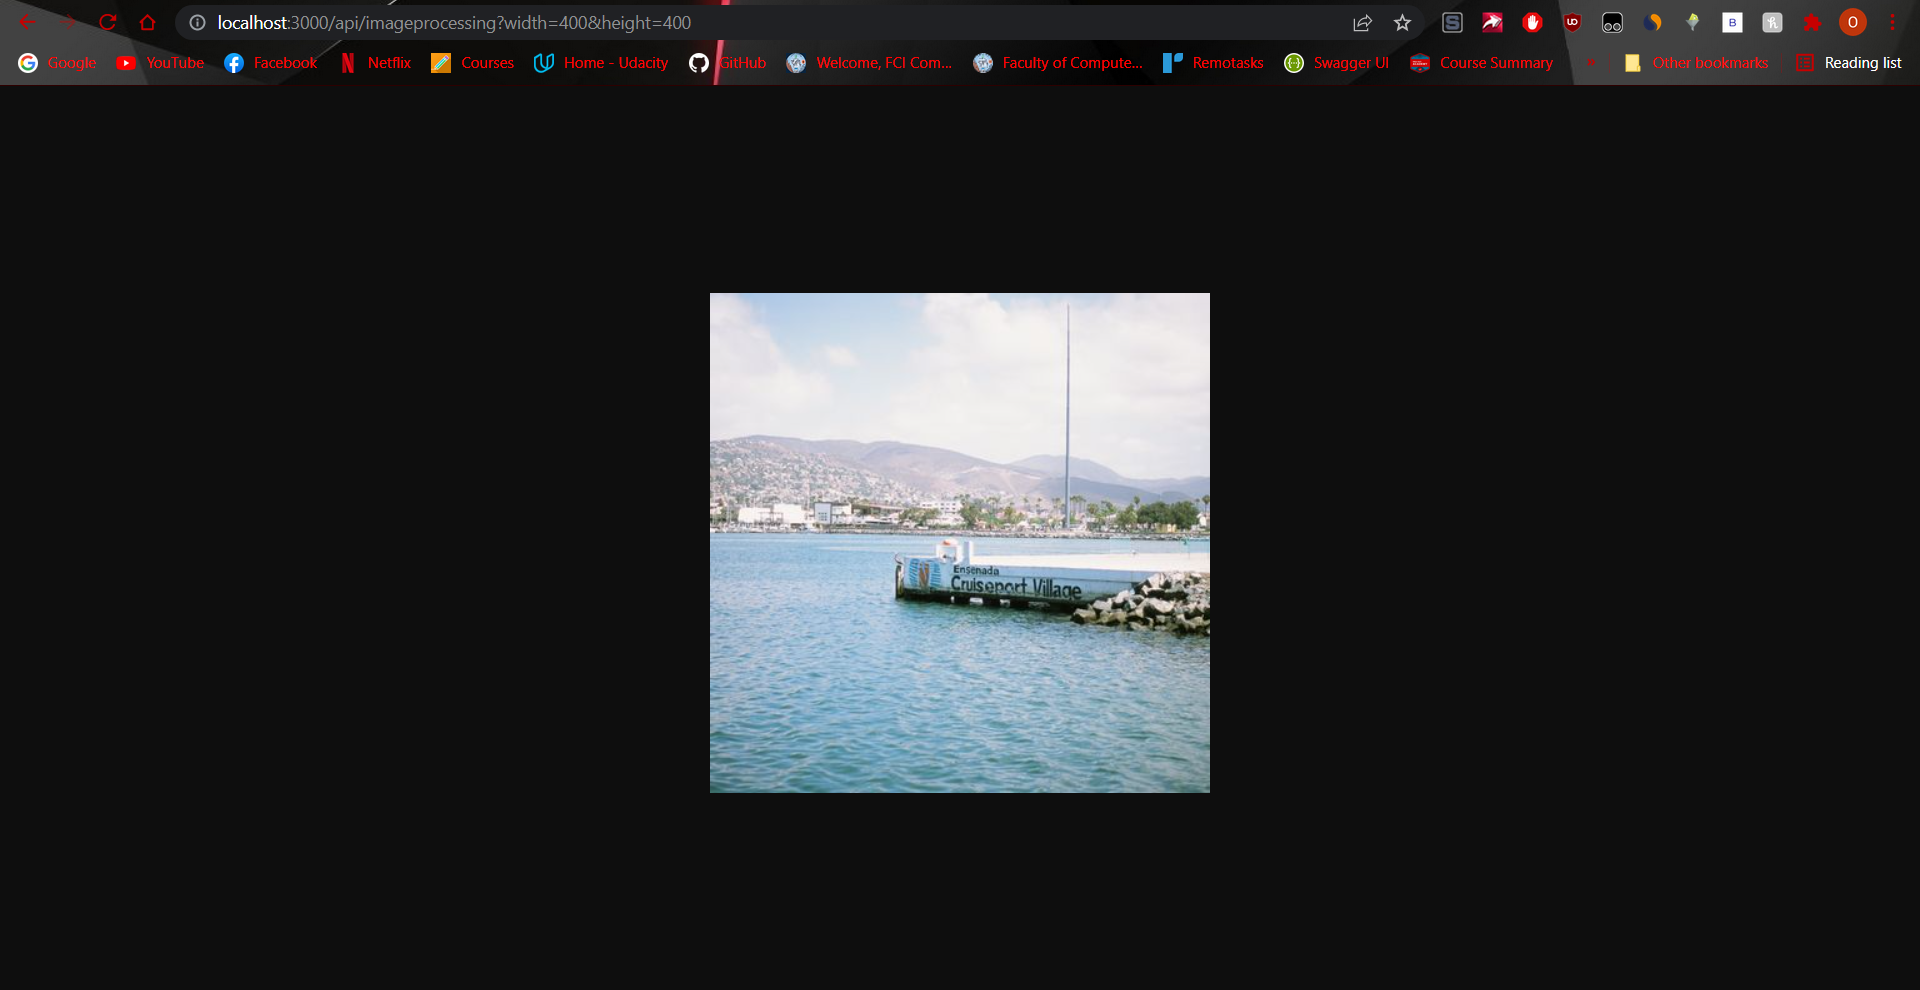Show hidden bookmarks with the chevron
Screen dimensions: 1920x990
[1590, 63]
